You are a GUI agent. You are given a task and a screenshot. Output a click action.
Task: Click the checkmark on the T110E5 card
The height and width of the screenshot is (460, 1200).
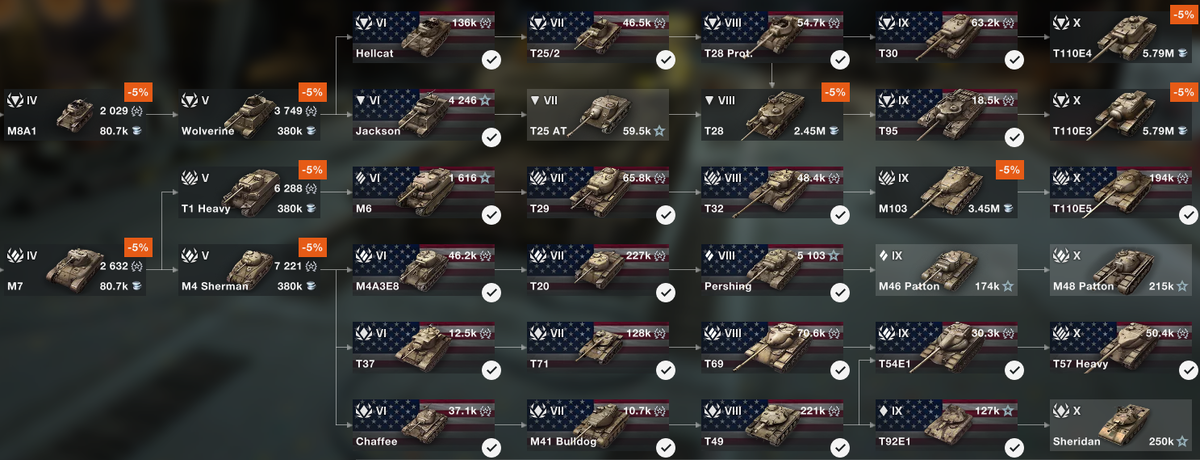pyautogui.click(x=1188, y=215)
